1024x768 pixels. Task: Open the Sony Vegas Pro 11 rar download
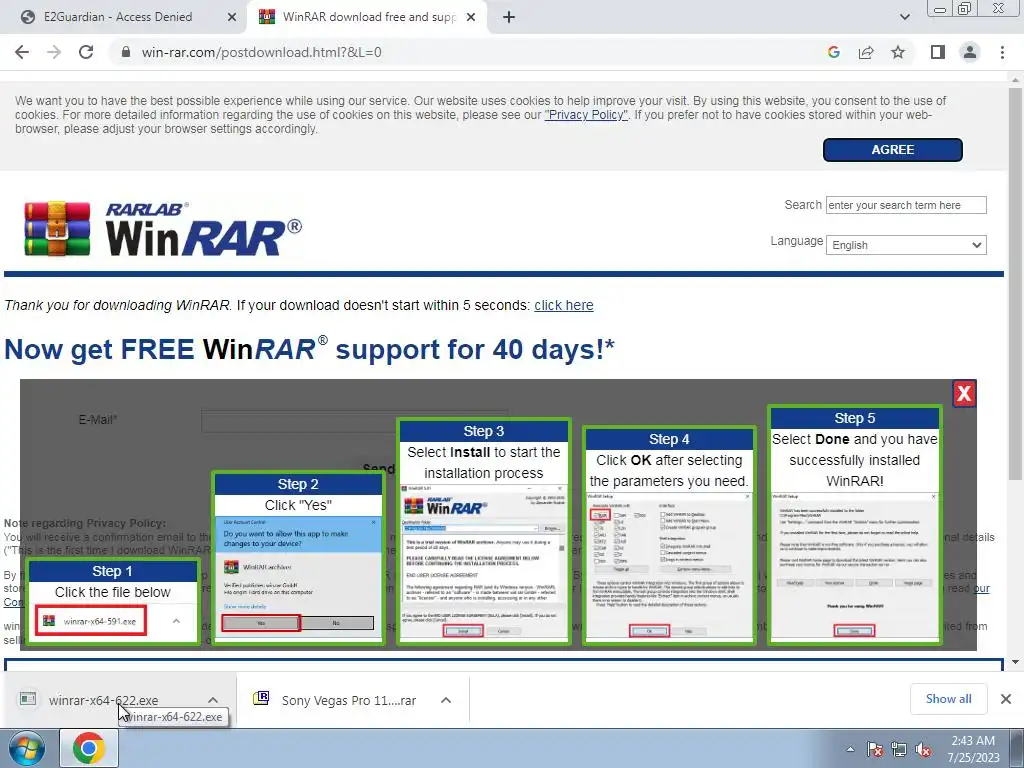(349, 700)
